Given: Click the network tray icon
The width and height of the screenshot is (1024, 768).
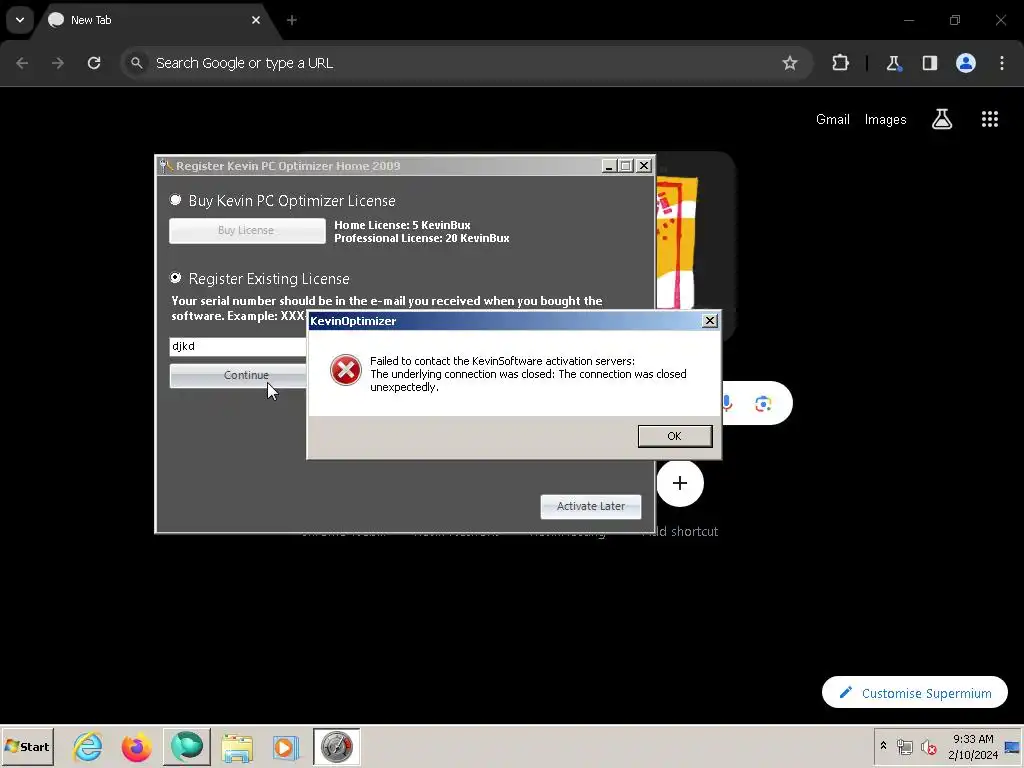Looking at the screenshot, I should [904, 747].
